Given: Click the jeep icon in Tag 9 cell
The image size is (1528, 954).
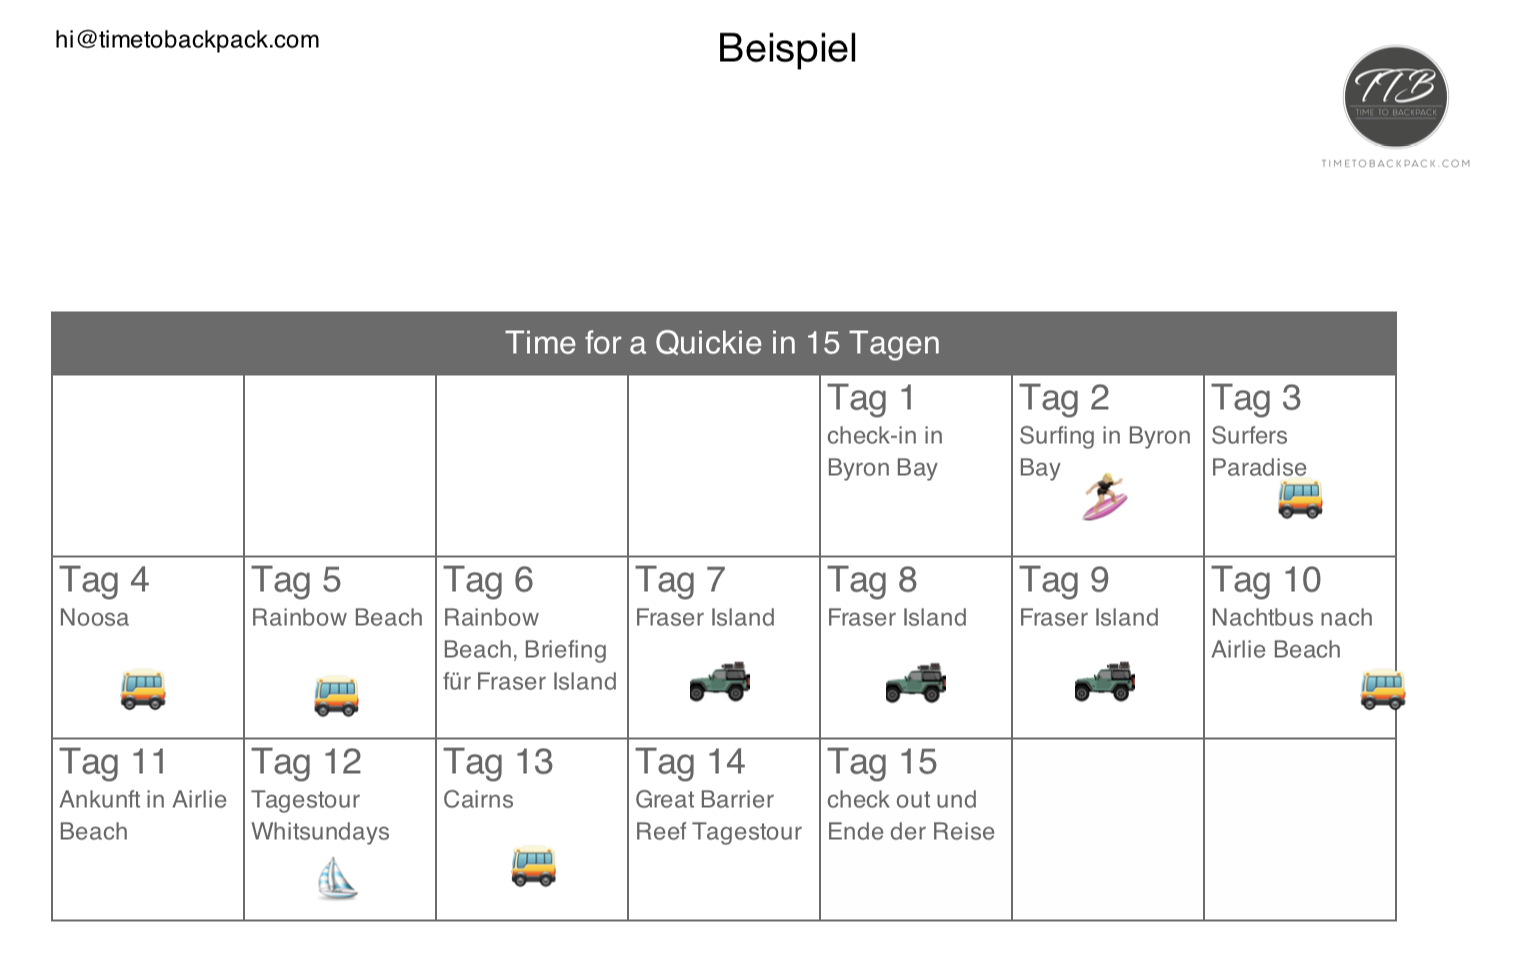Looking at the screenshot, I should (x=1105, y=682).
